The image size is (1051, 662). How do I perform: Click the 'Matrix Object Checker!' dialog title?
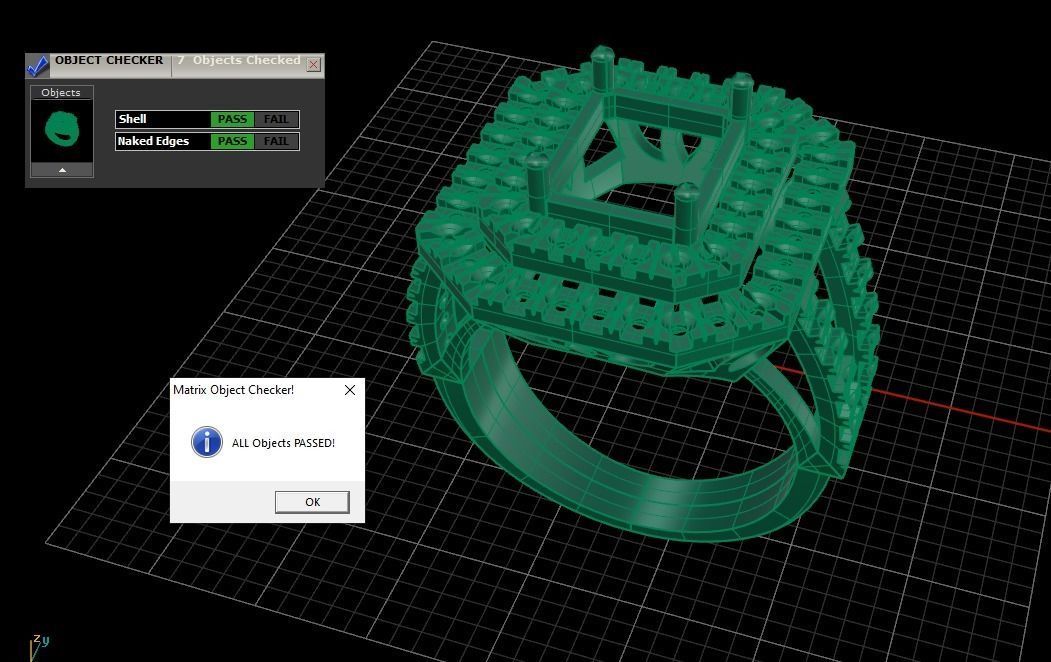(x=233, y=390)
